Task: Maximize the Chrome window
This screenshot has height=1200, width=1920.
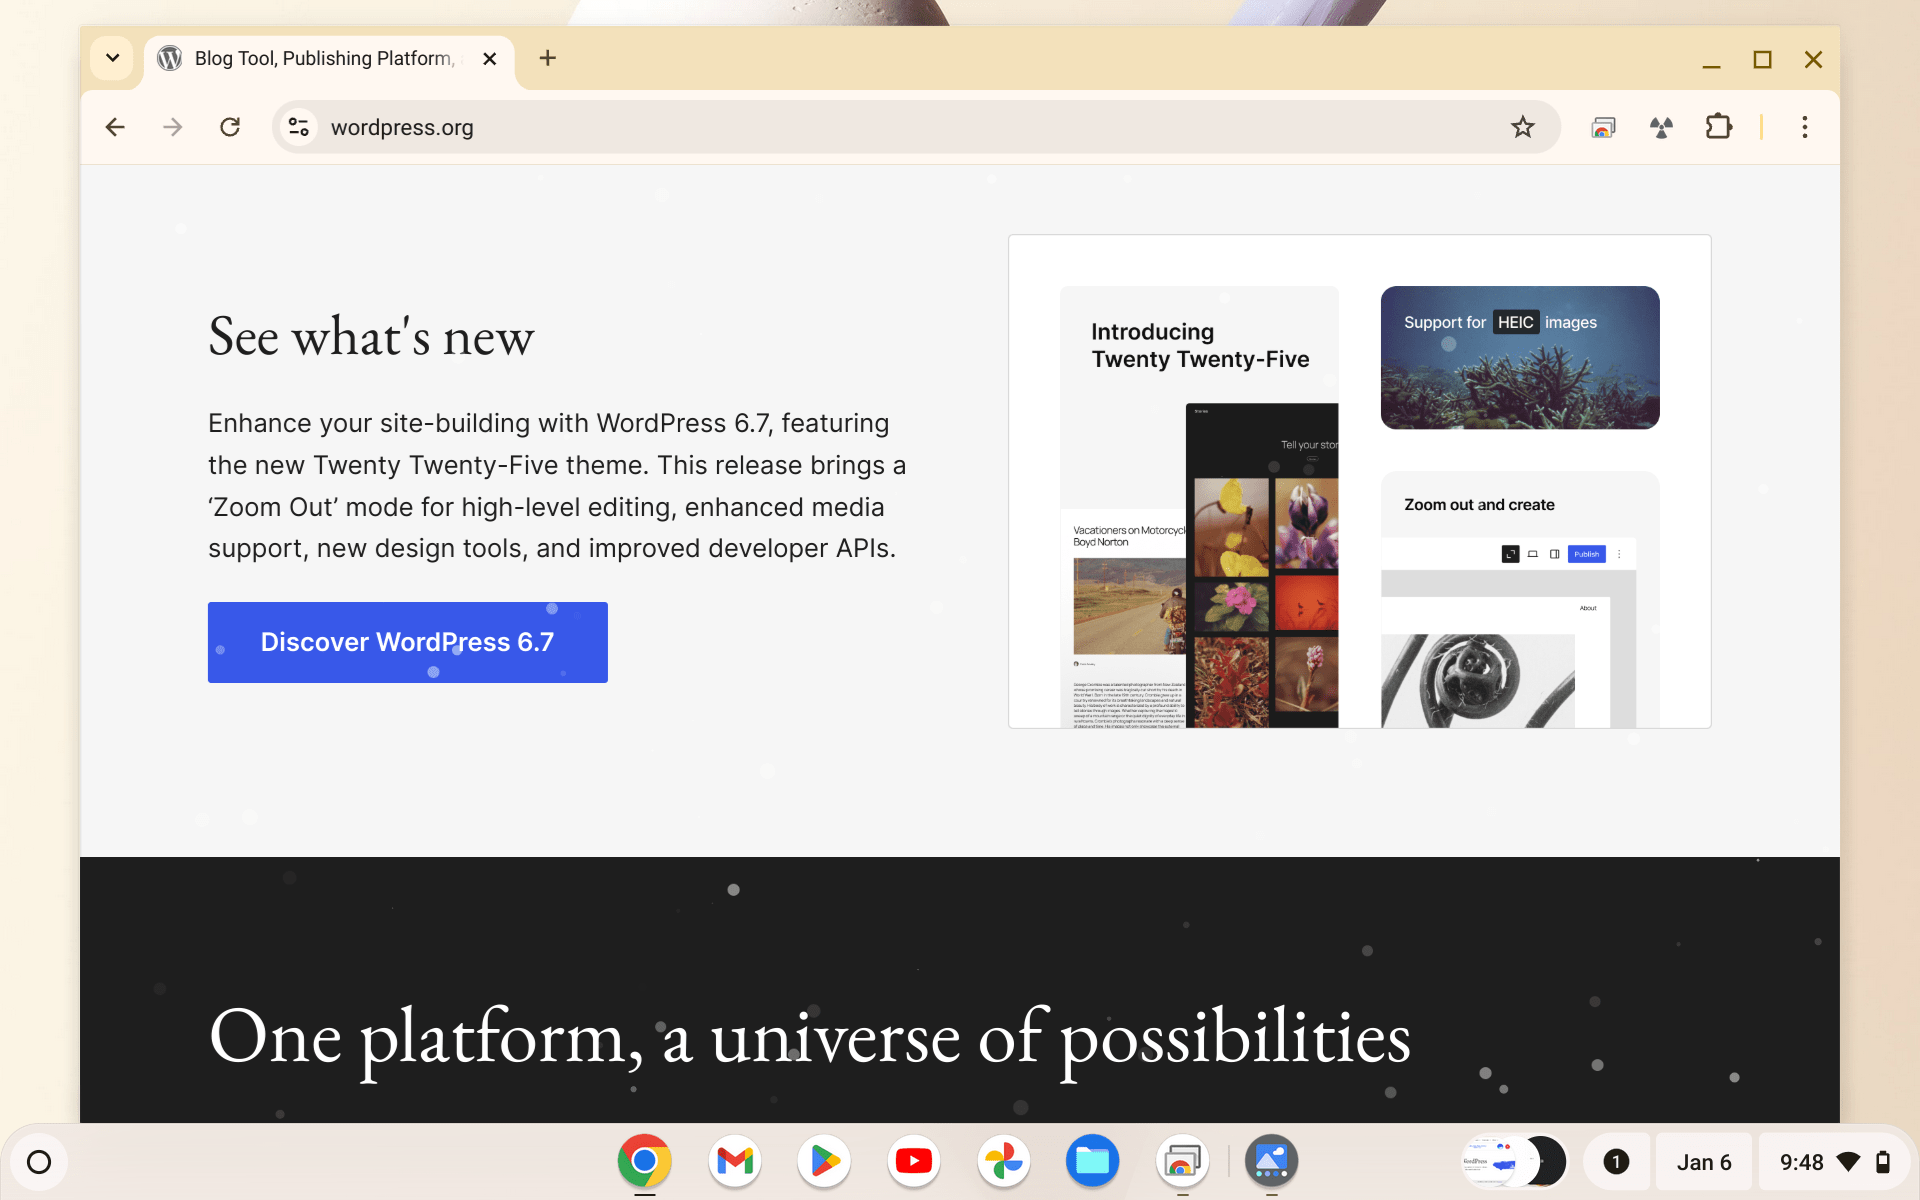Action: coord(1762,60)
